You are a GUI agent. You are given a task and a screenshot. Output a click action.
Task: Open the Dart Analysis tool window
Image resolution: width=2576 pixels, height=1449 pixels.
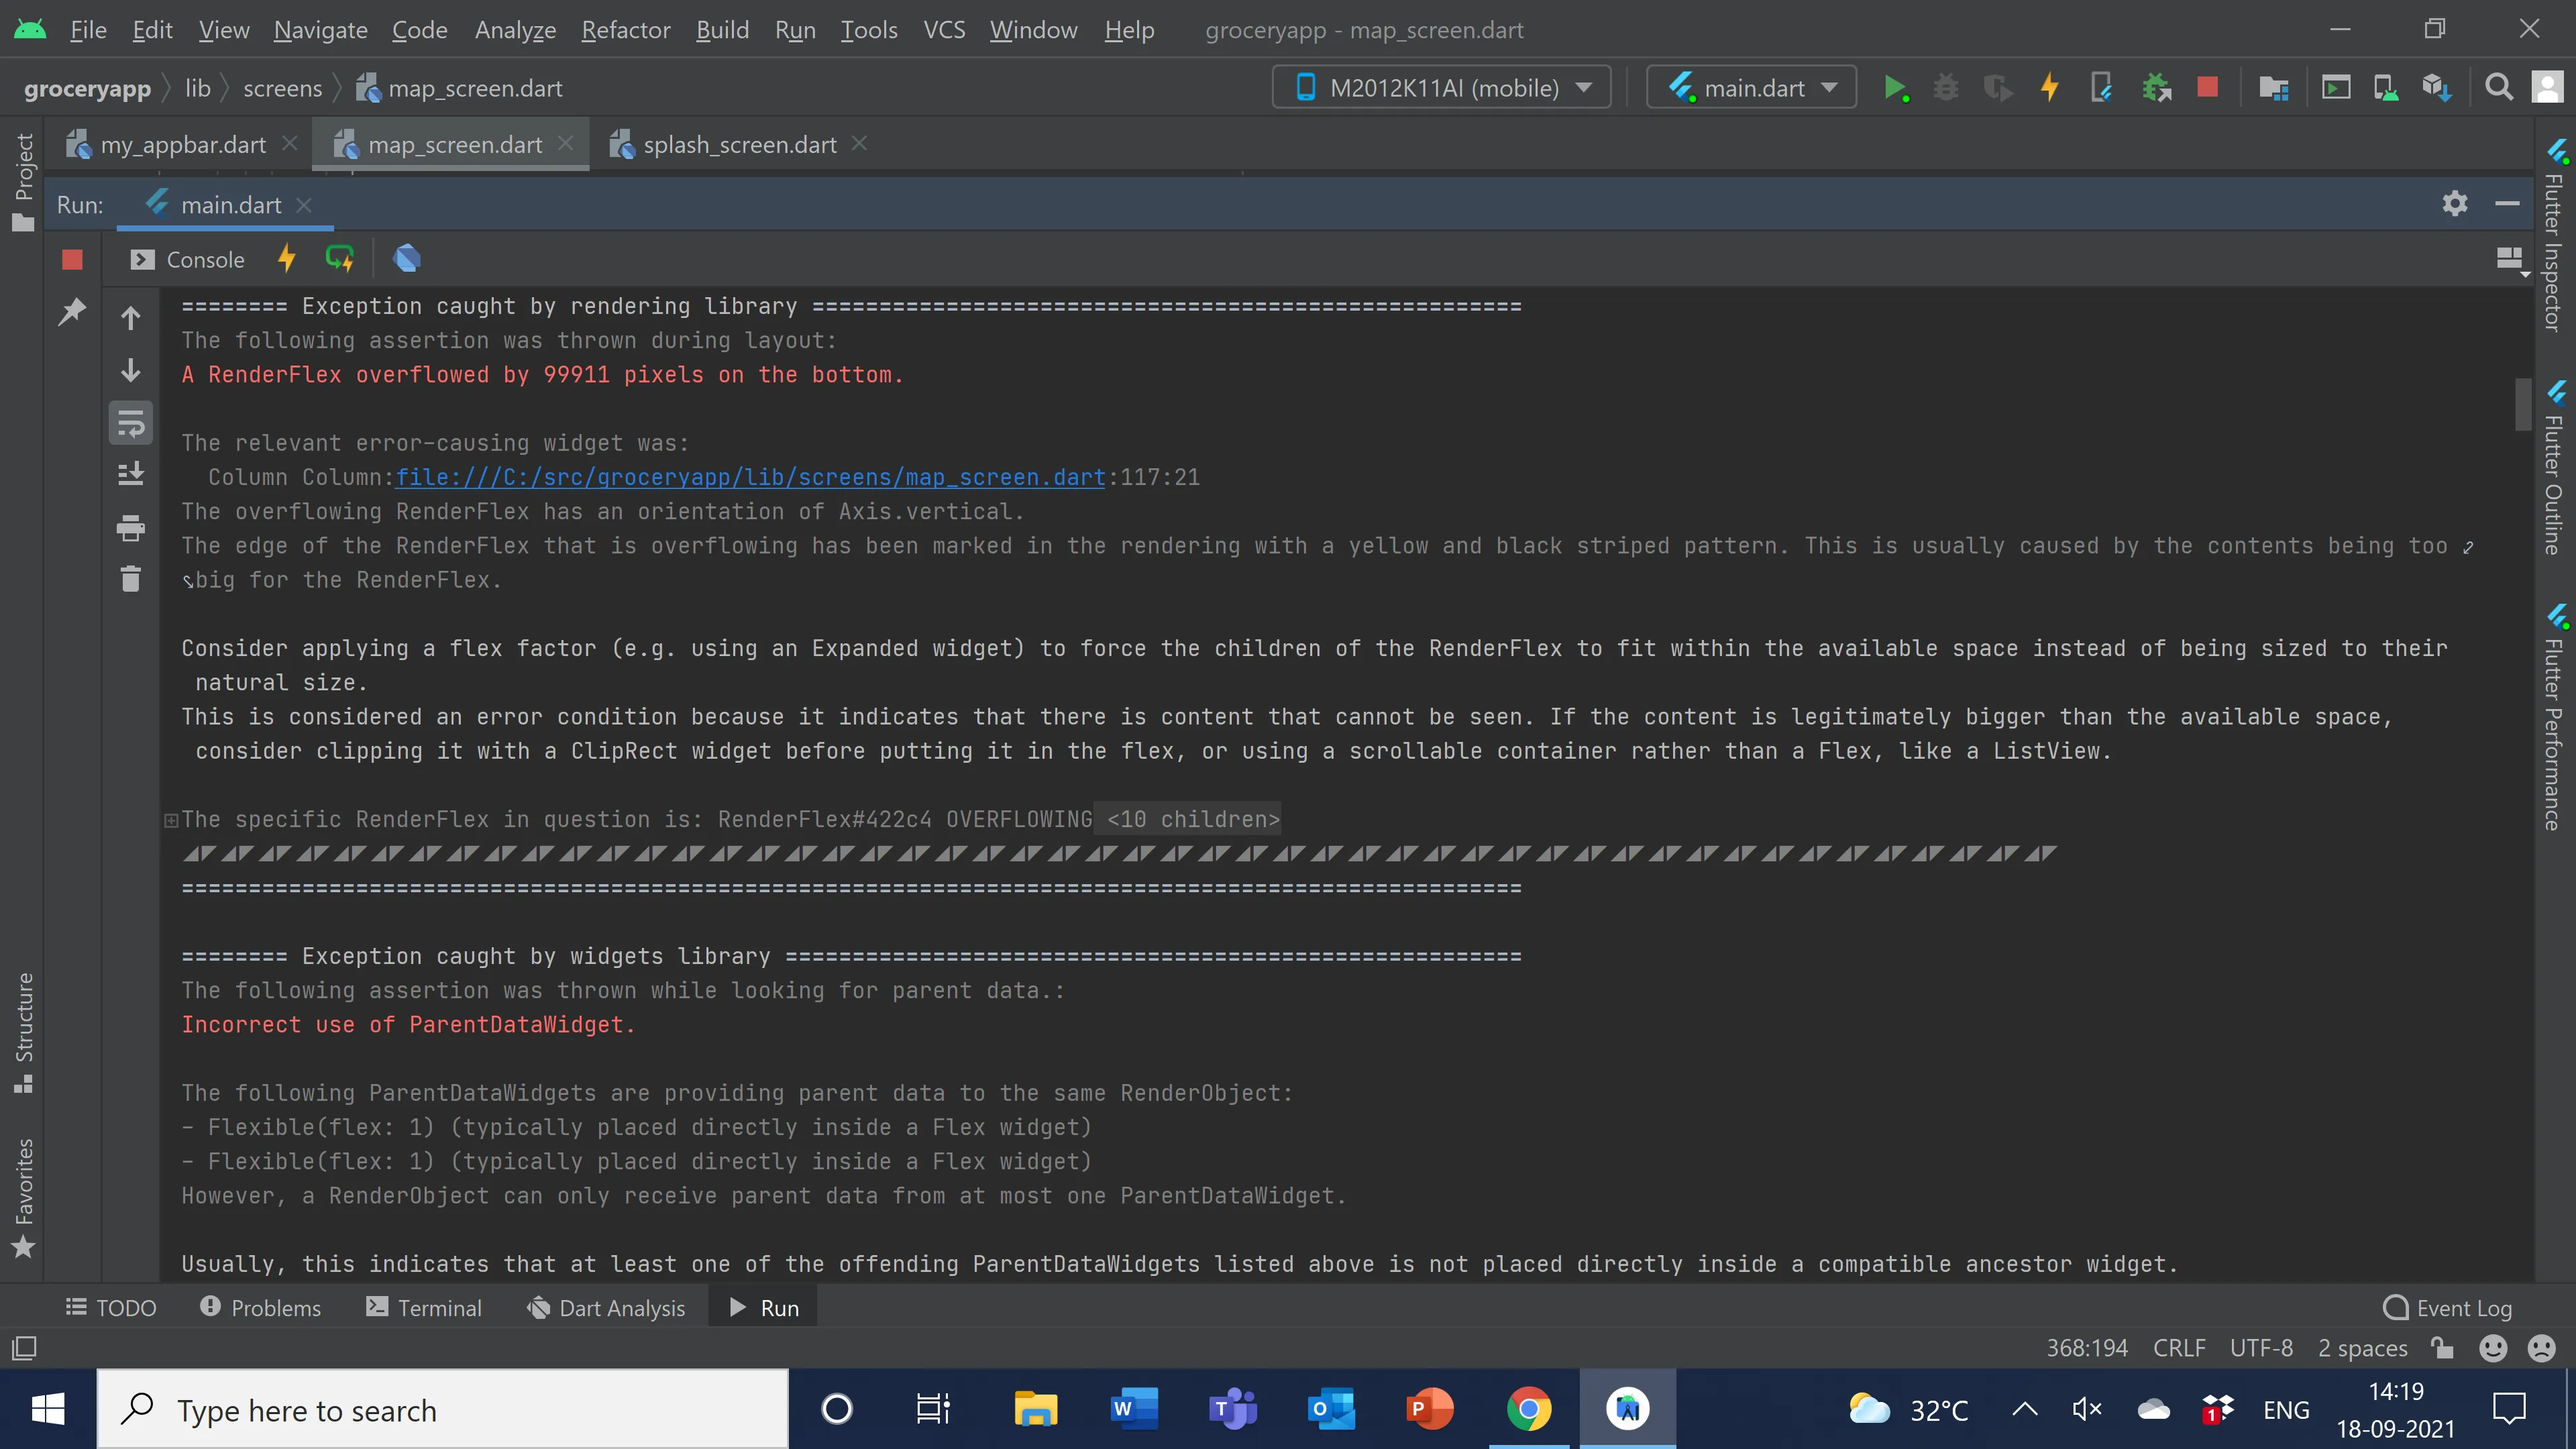click(607, 1308)
